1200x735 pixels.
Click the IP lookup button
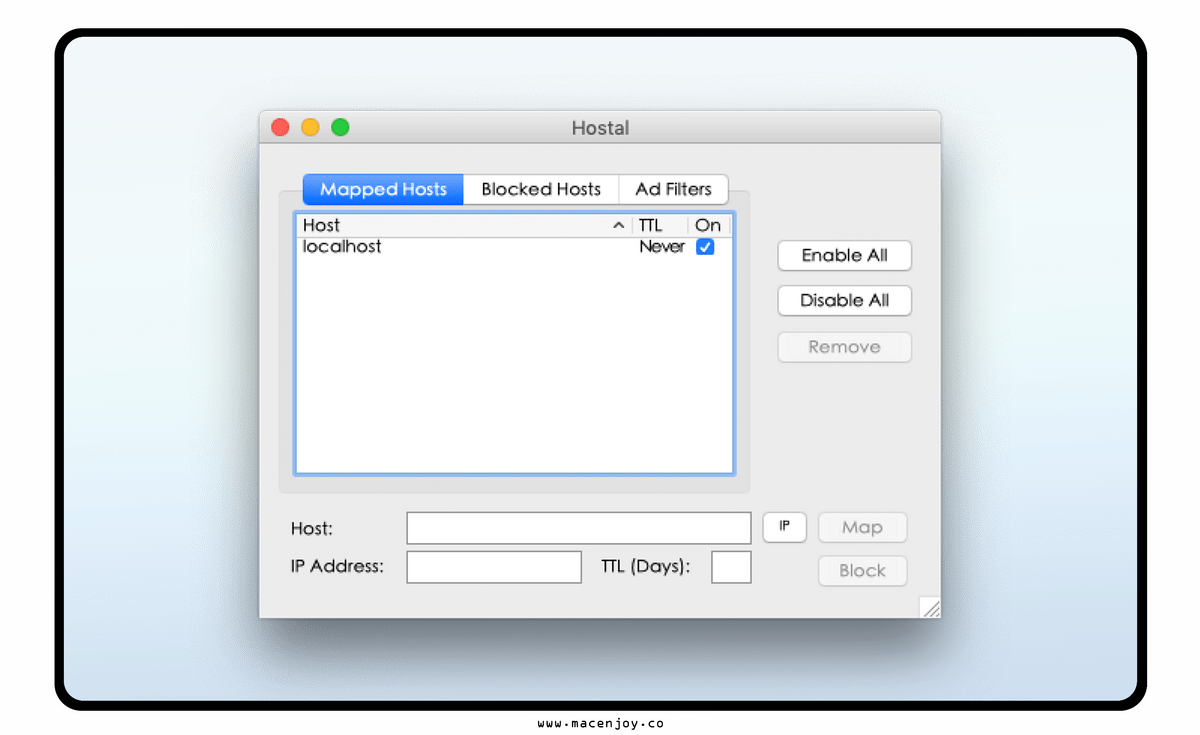(x=785, y=527)
